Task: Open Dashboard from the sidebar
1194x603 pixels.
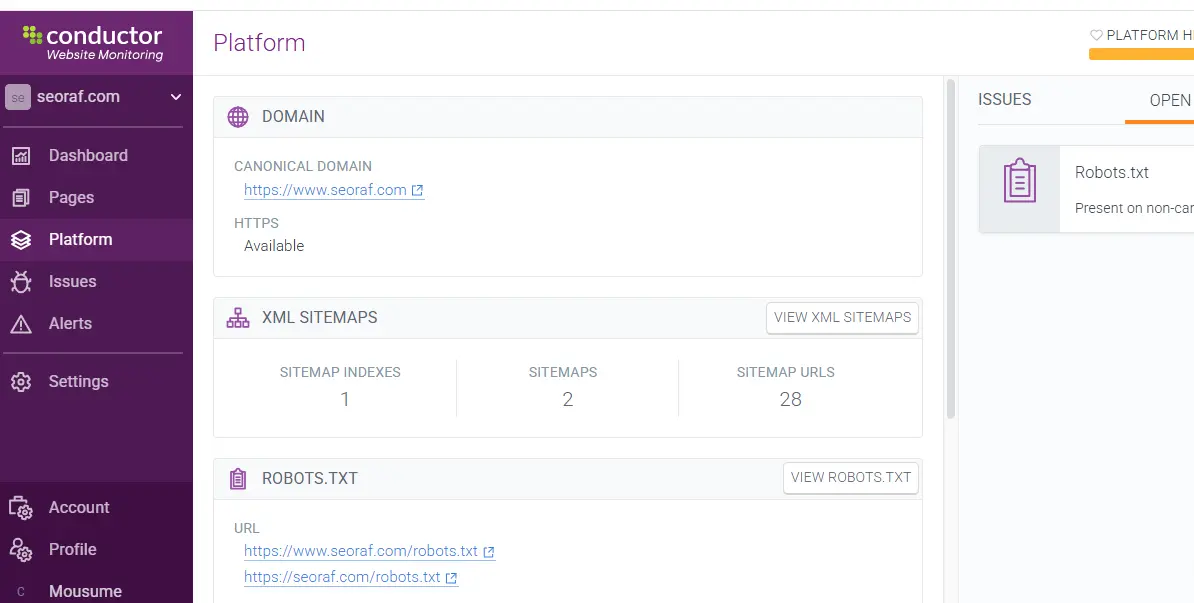Action: [x=88, y=155]
